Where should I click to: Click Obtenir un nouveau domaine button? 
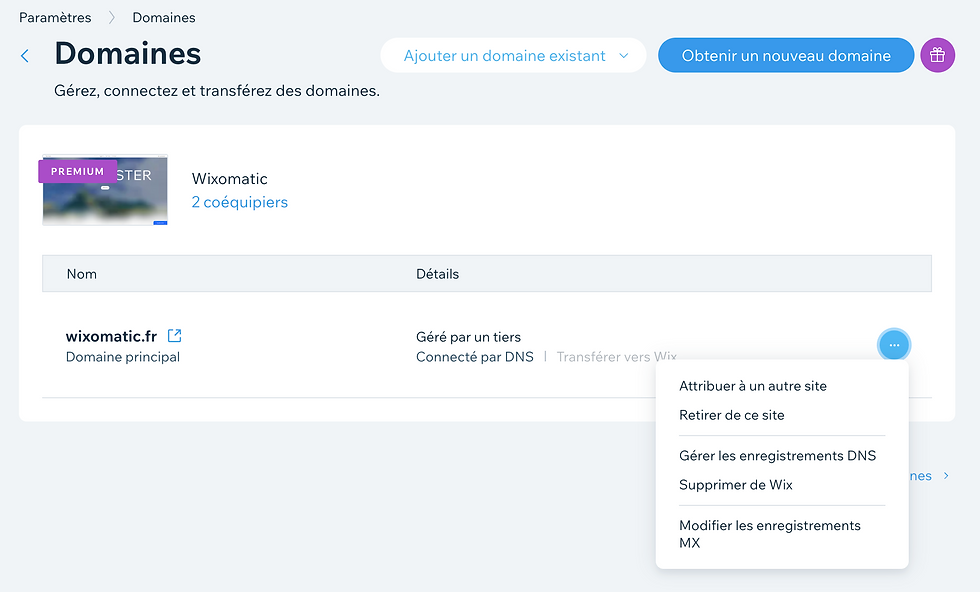[x=786, y=55]
